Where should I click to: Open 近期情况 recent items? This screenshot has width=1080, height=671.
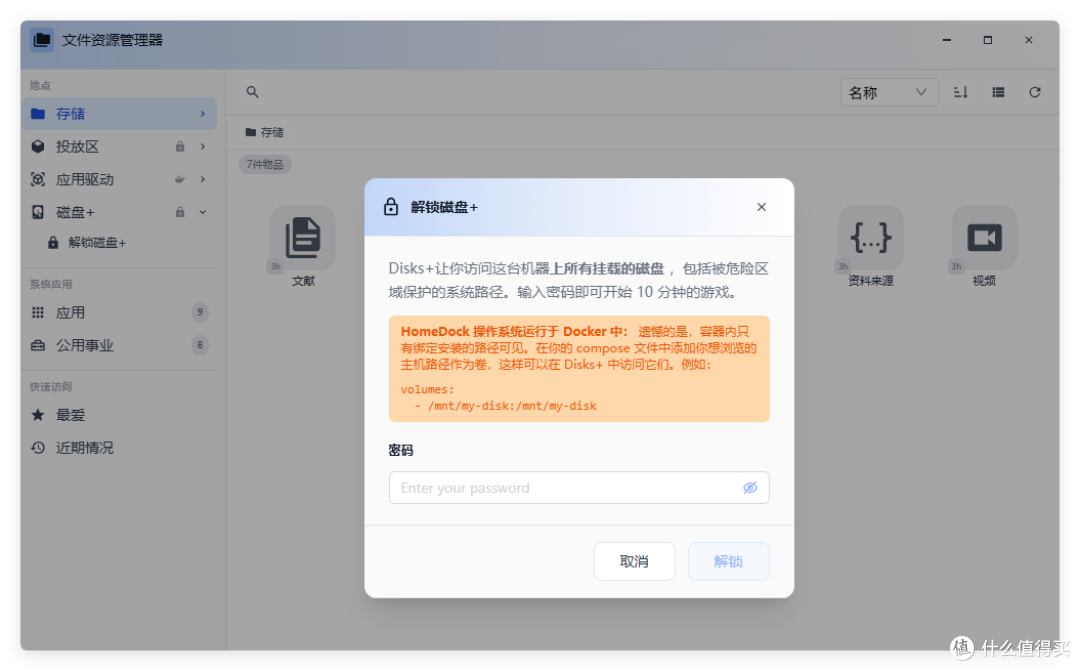119,448
